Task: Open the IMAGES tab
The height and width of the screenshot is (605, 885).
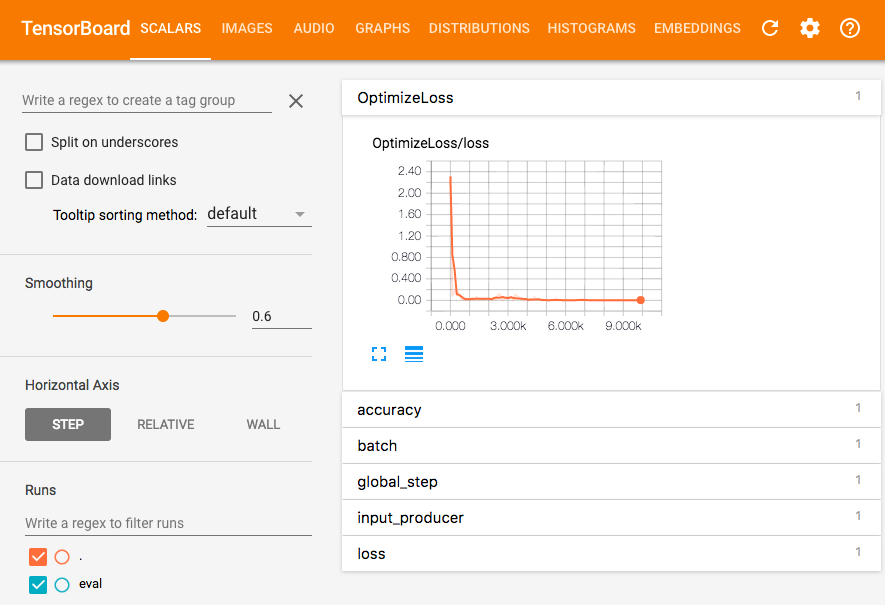Action: [247, 28]
